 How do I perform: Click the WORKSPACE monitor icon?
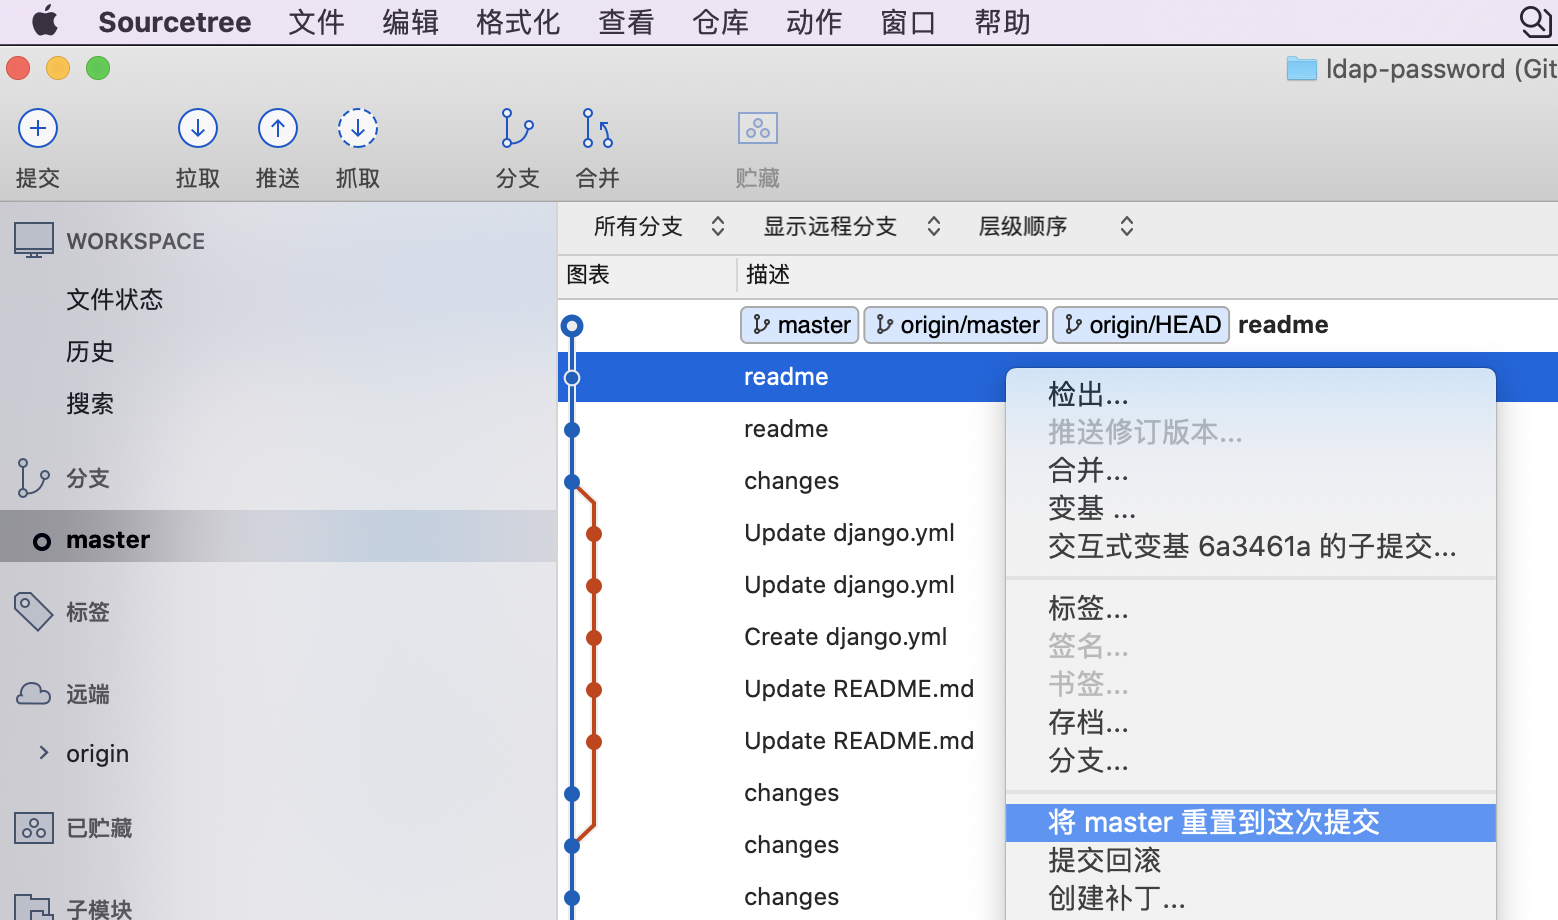coord(34,240)
